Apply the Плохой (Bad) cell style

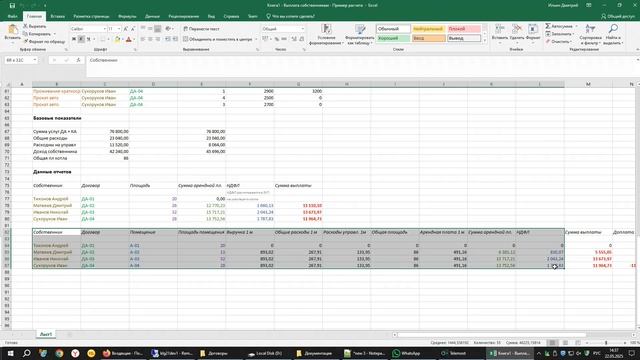pos(464,29)
